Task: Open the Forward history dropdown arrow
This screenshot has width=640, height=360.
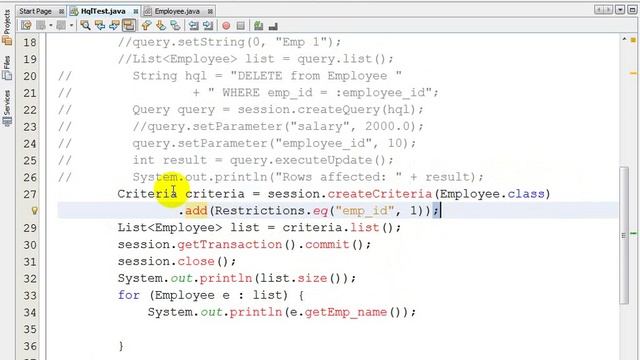Action: pos(71,26)
